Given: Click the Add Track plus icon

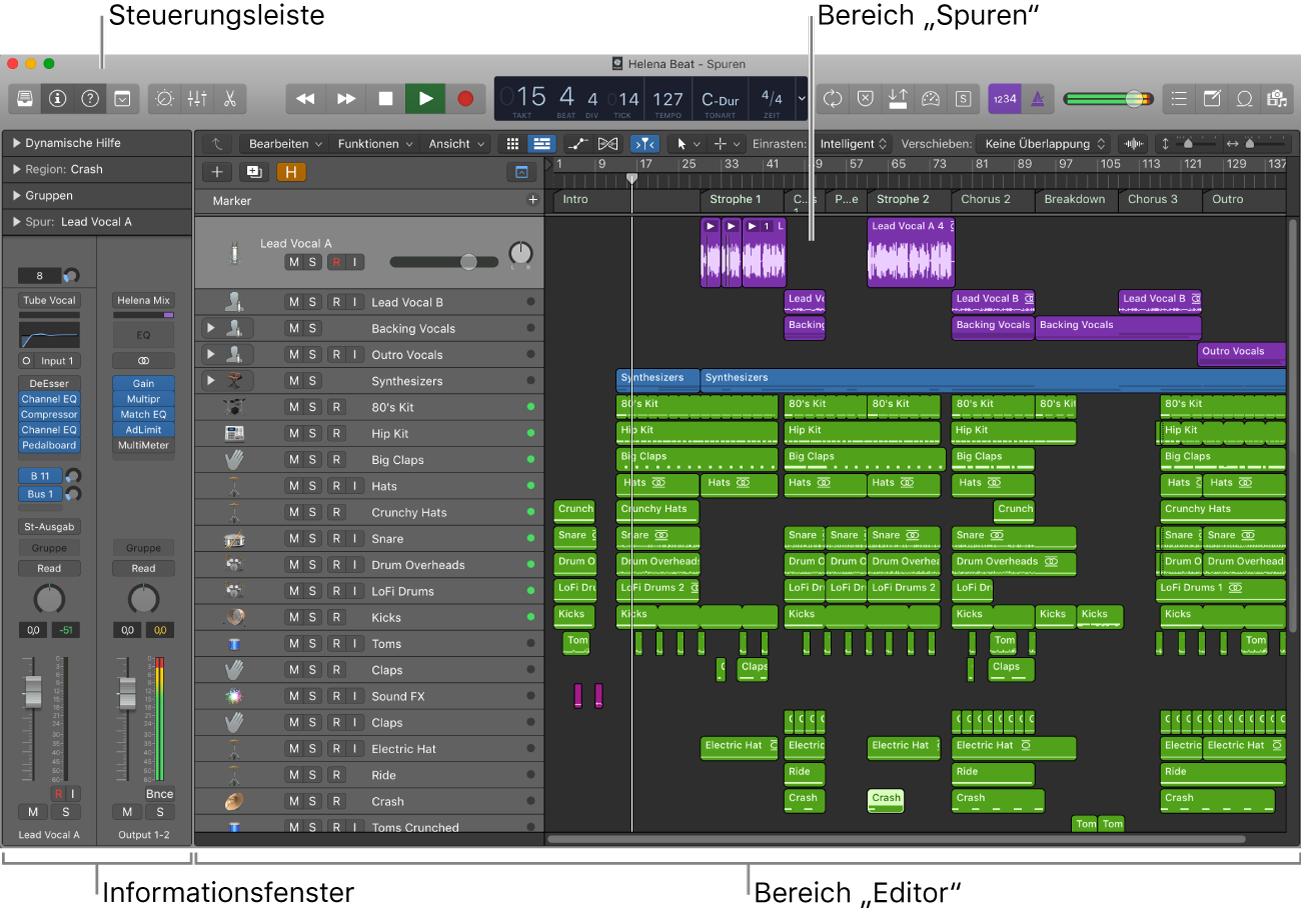Looking at the screenshot, I should click(218, 171).
